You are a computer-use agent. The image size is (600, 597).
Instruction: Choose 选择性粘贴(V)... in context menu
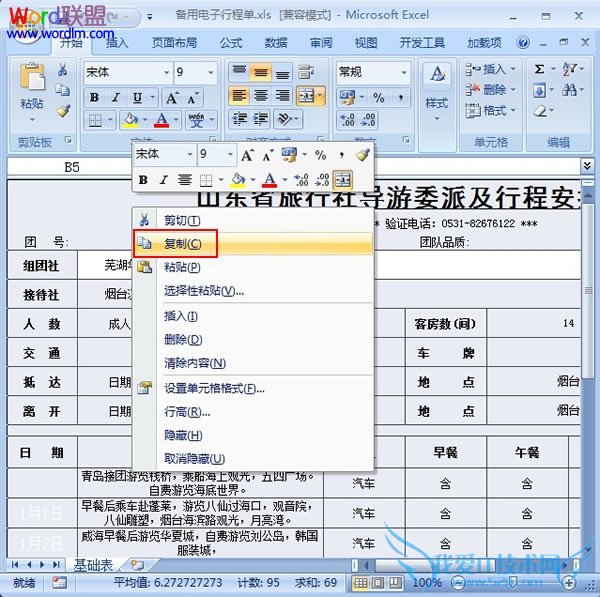click(253, 291)
